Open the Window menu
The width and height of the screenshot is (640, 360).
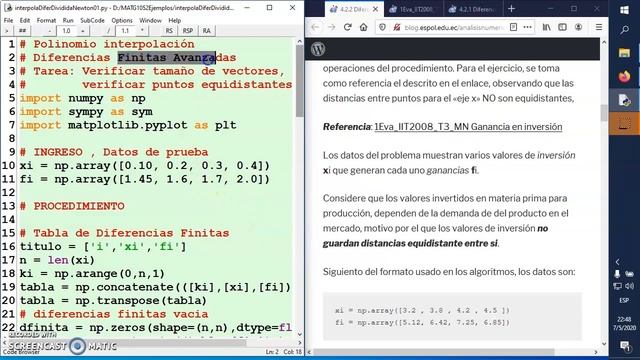(150, 20)
